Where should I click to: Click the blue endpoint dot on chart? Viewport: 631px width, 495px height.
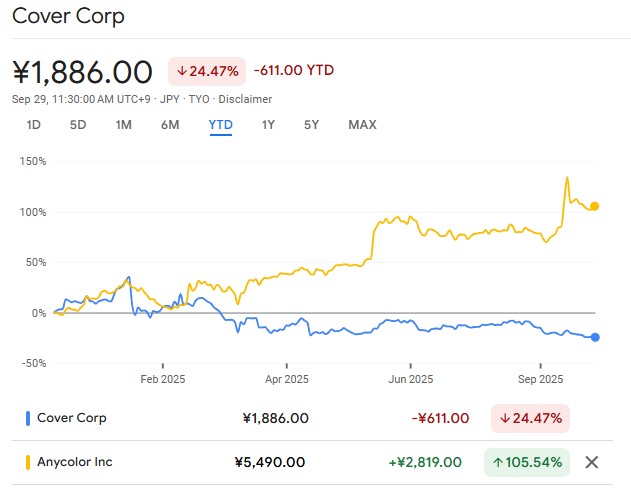(x=595, y=337)
